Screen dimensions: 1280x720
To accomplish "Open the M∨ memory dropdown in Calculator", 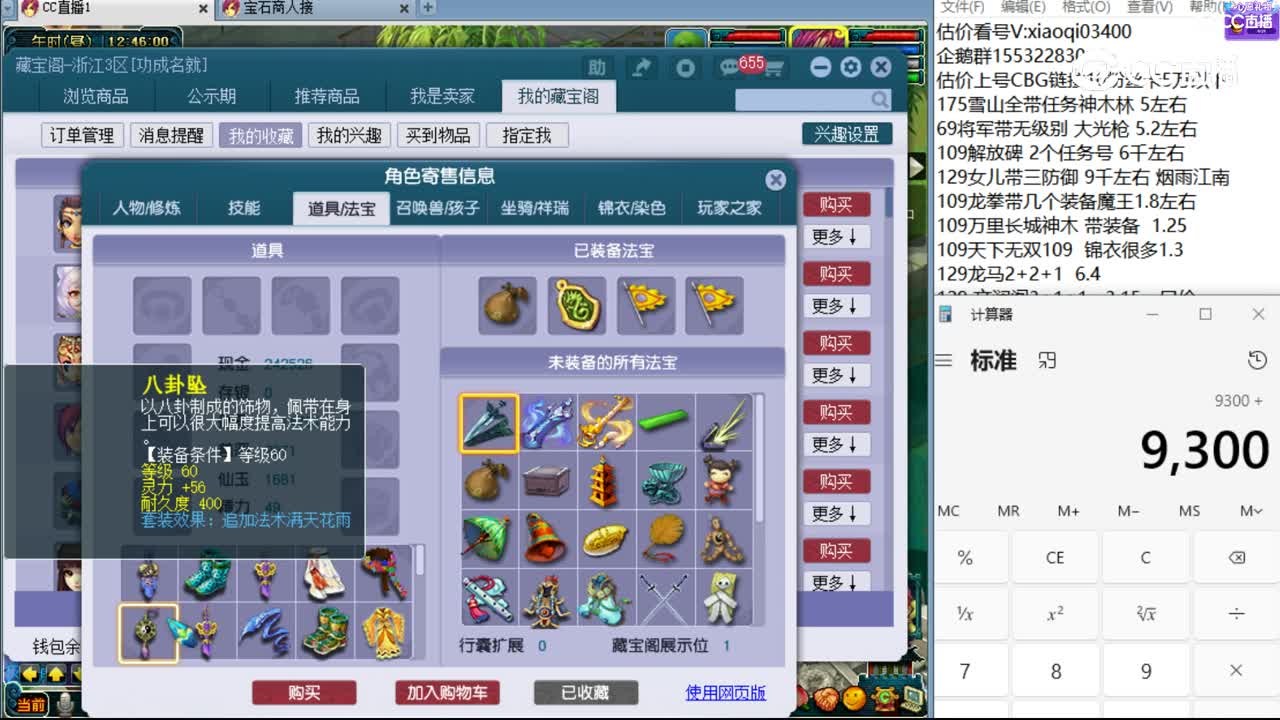I will point(1249,511).
